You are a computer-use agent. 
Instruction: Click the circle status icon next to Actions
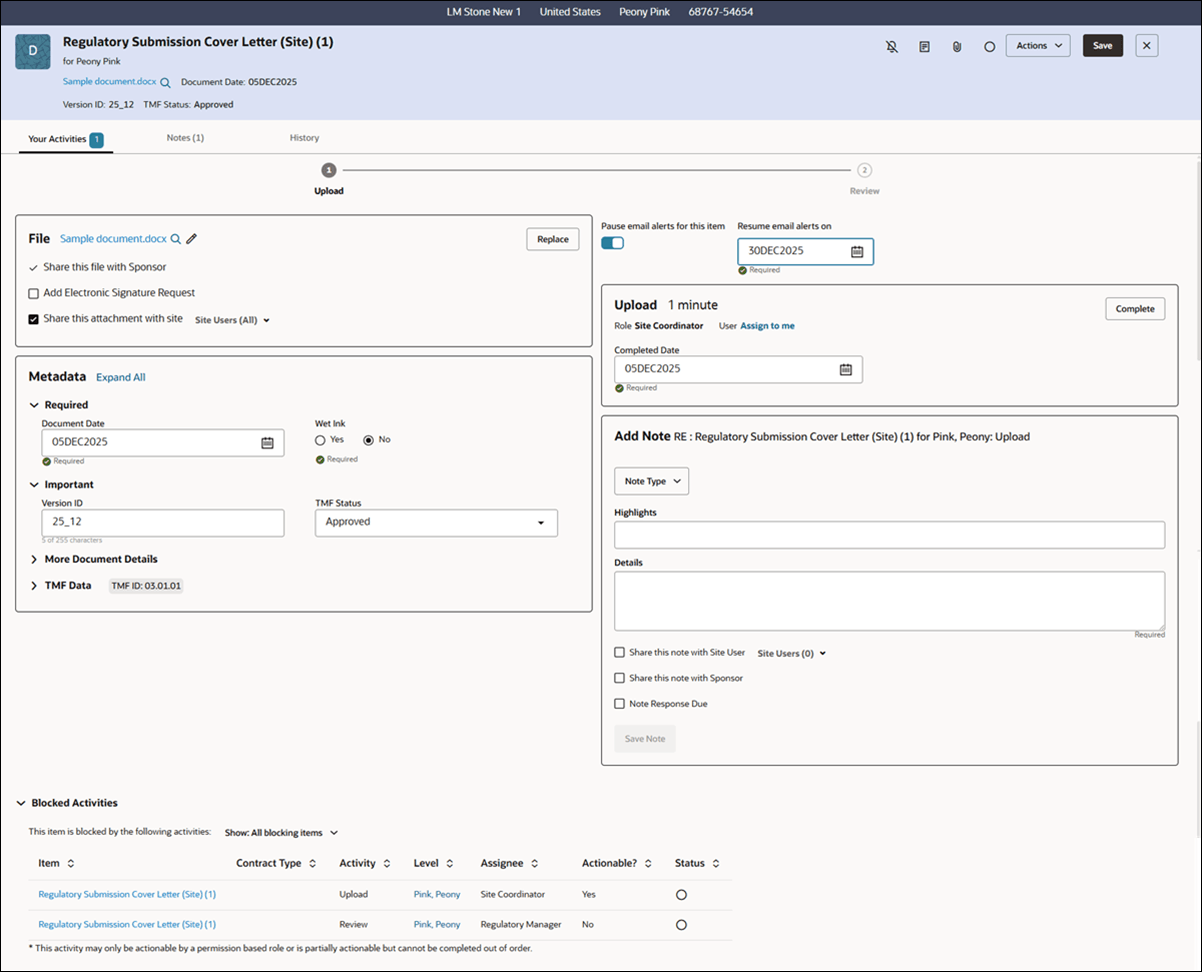[x=989, y=45]
